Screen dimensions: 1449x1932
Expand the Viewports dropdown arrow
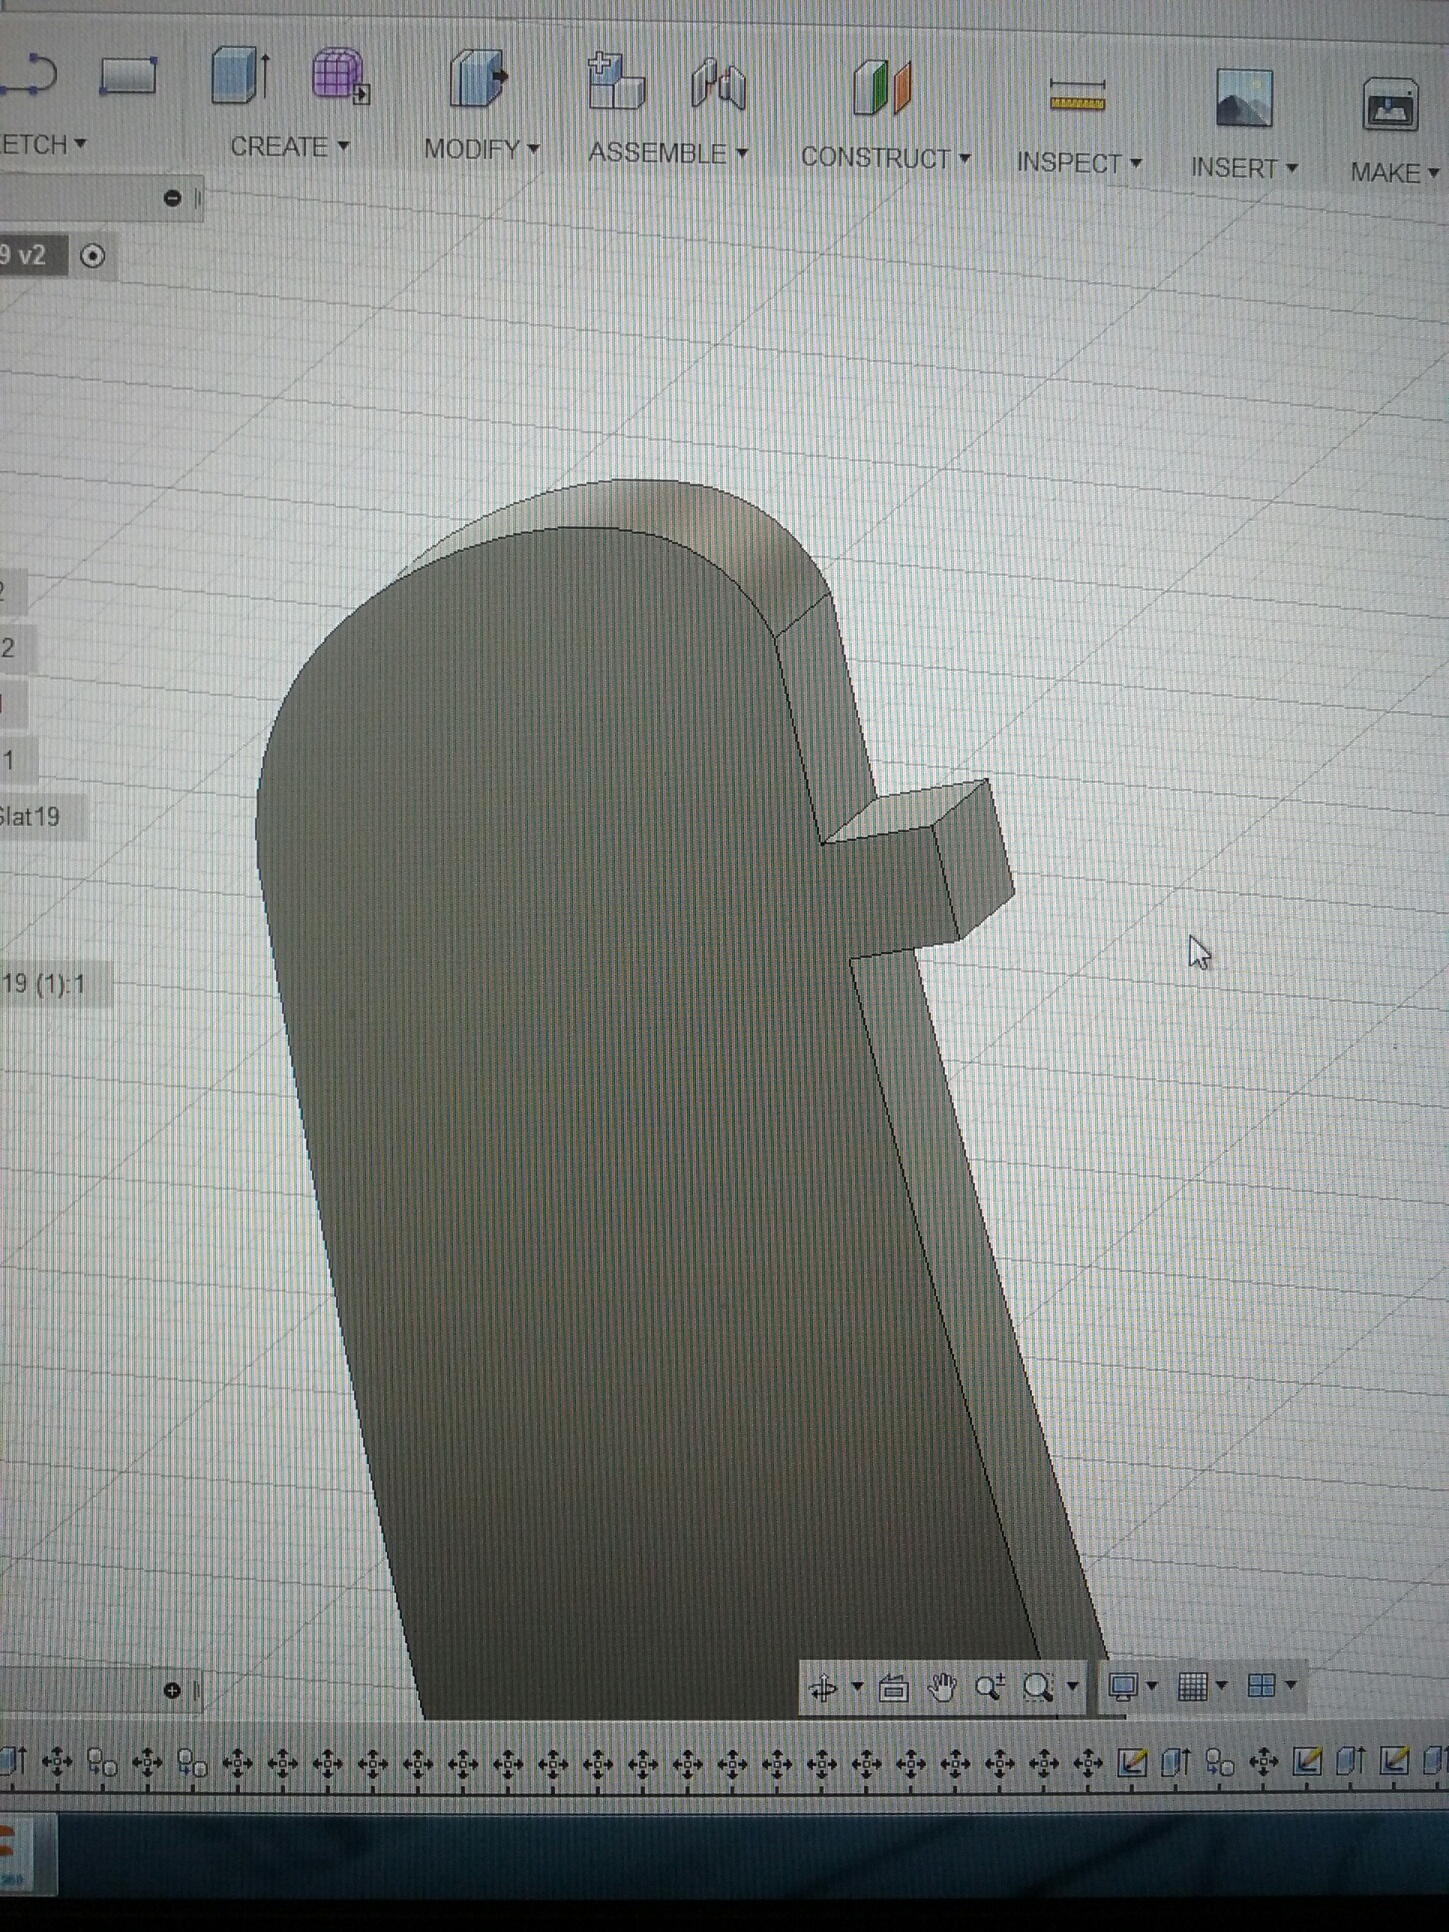coord(1291,1686)
